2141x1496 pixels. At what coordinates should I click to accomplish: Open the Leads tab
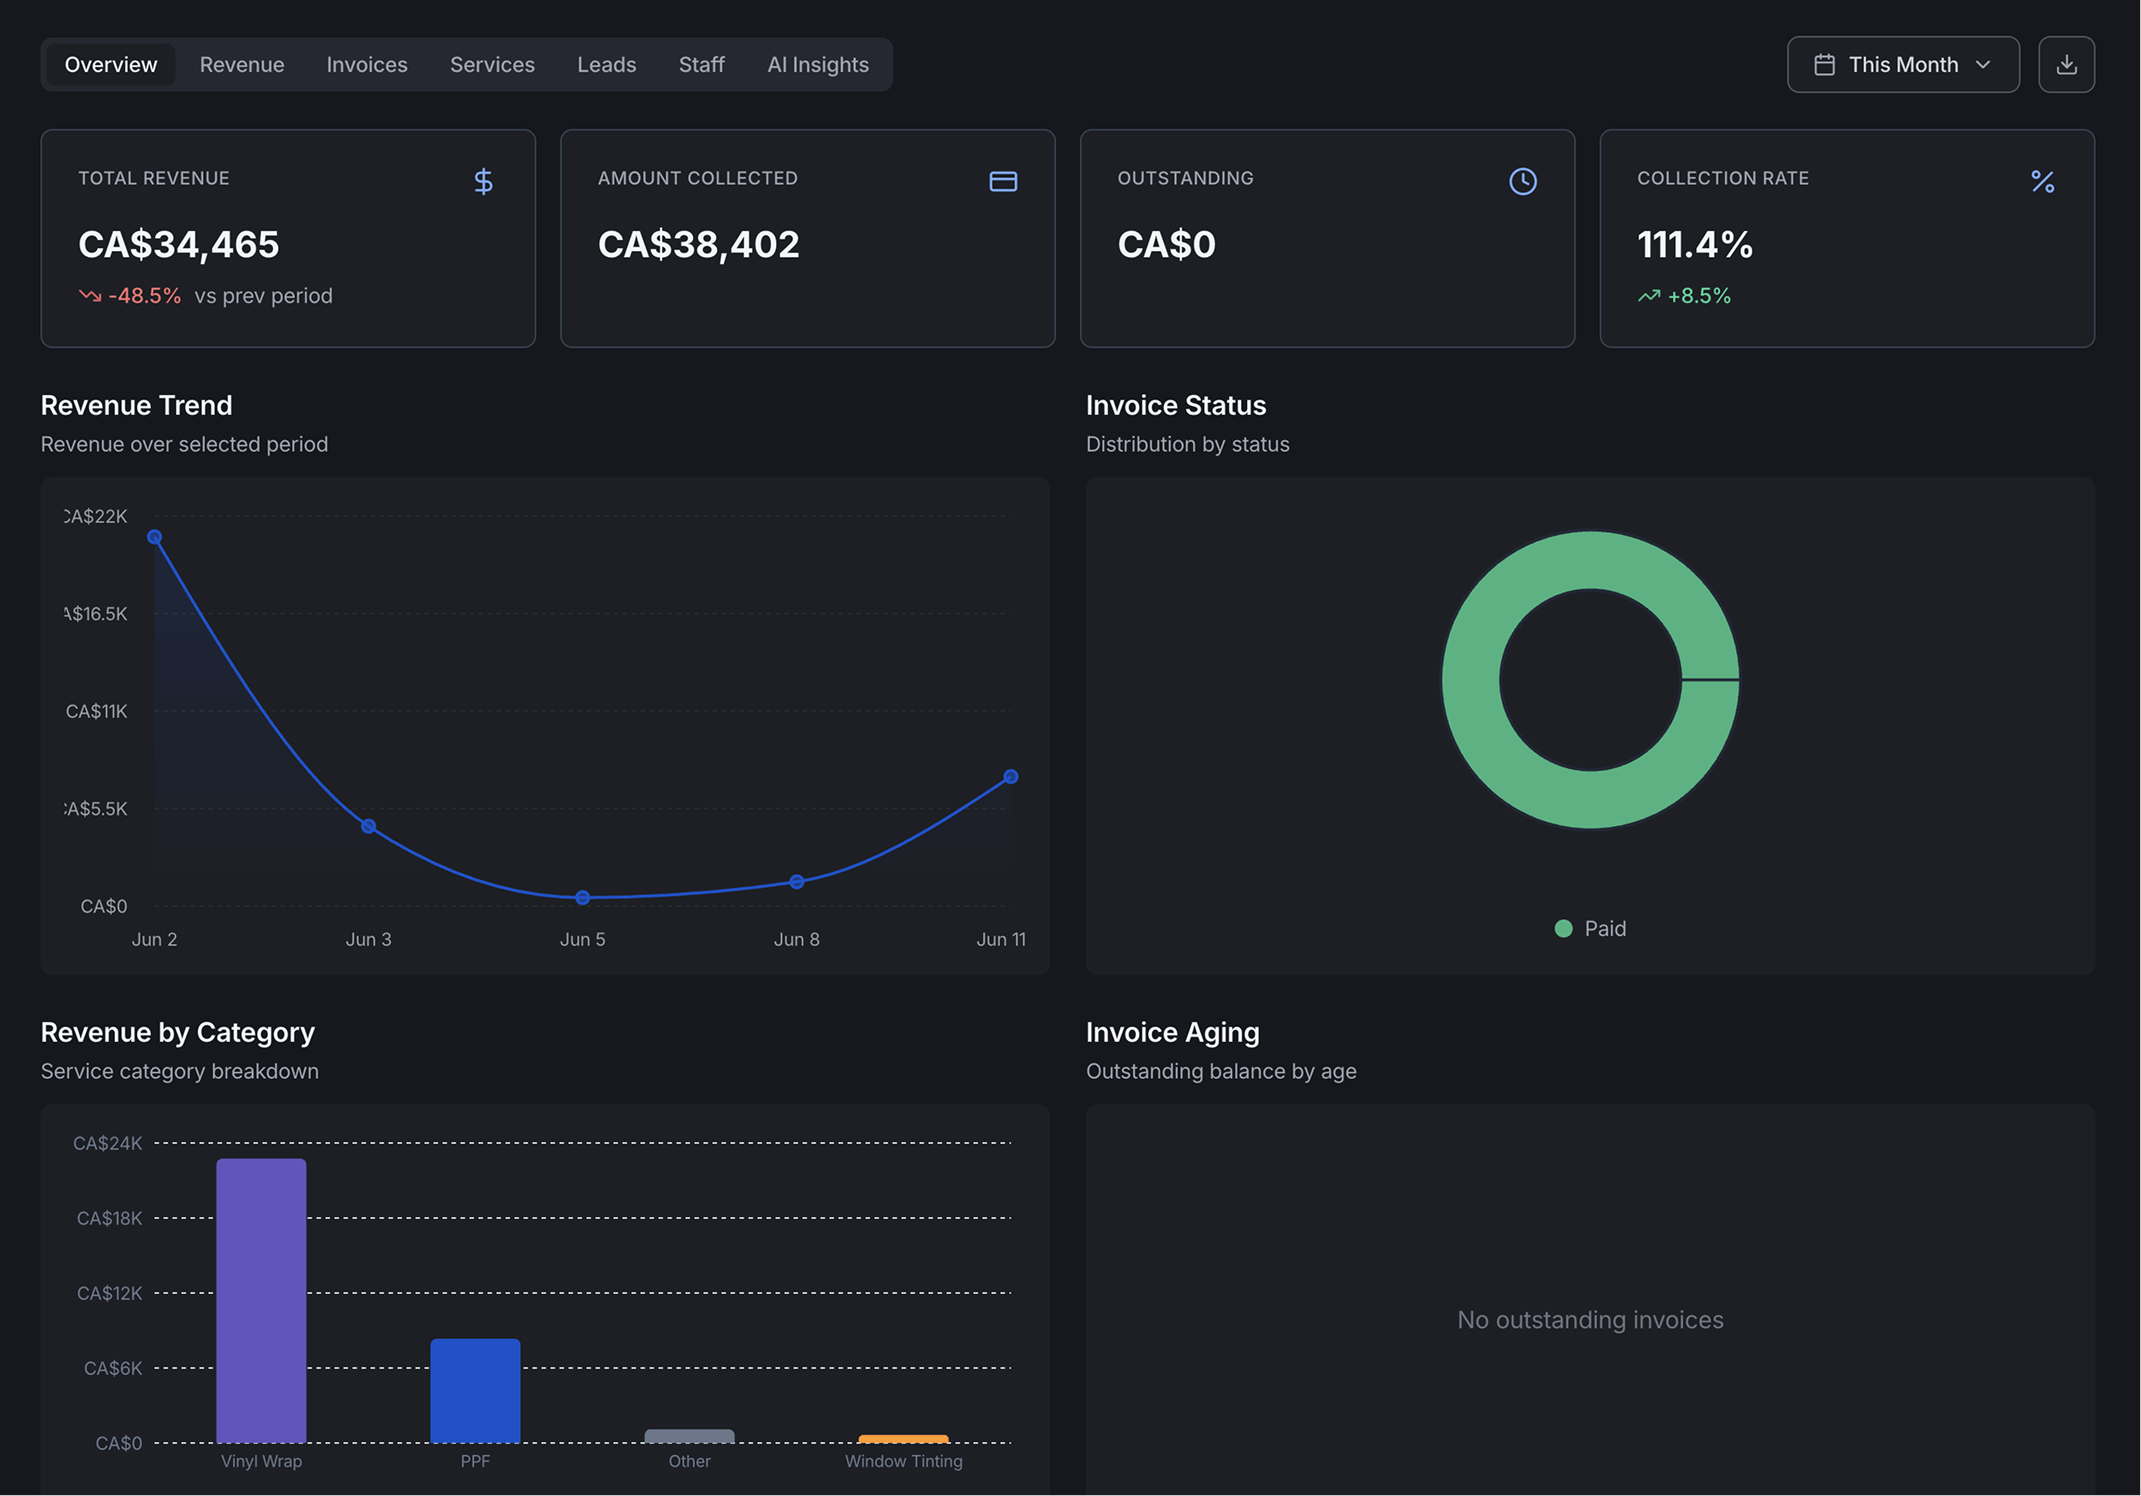tap(606, 65)
